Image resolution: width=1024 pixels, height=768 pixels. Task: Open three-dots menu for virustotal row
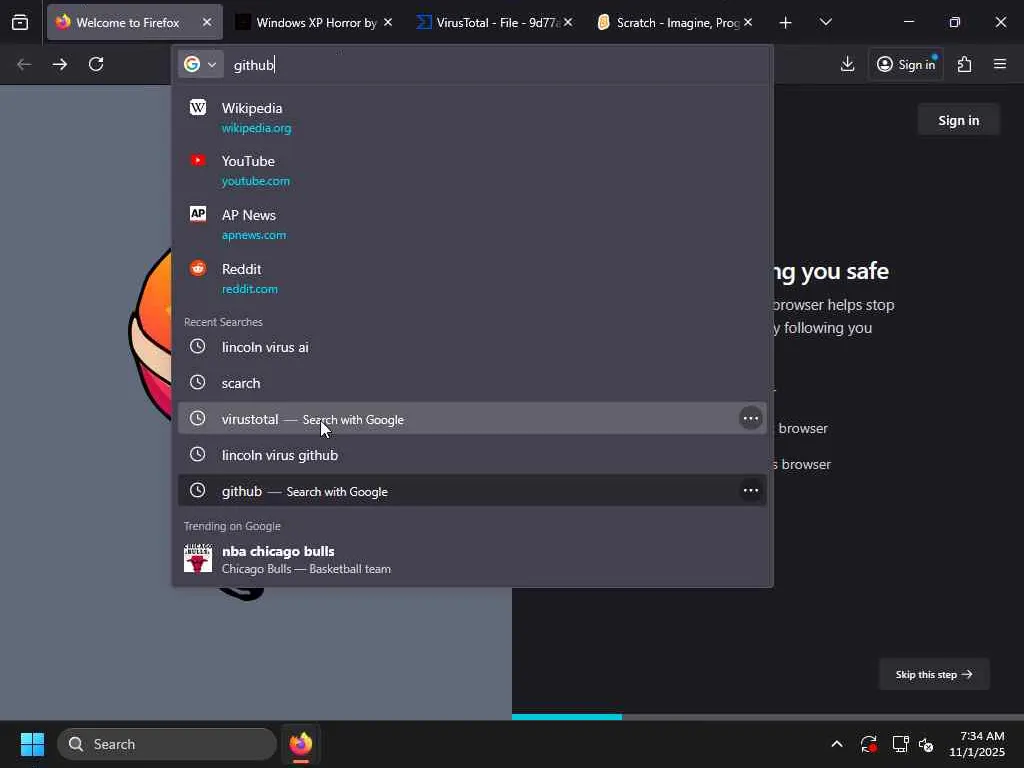pyautogui.click(x=751, y=419)
